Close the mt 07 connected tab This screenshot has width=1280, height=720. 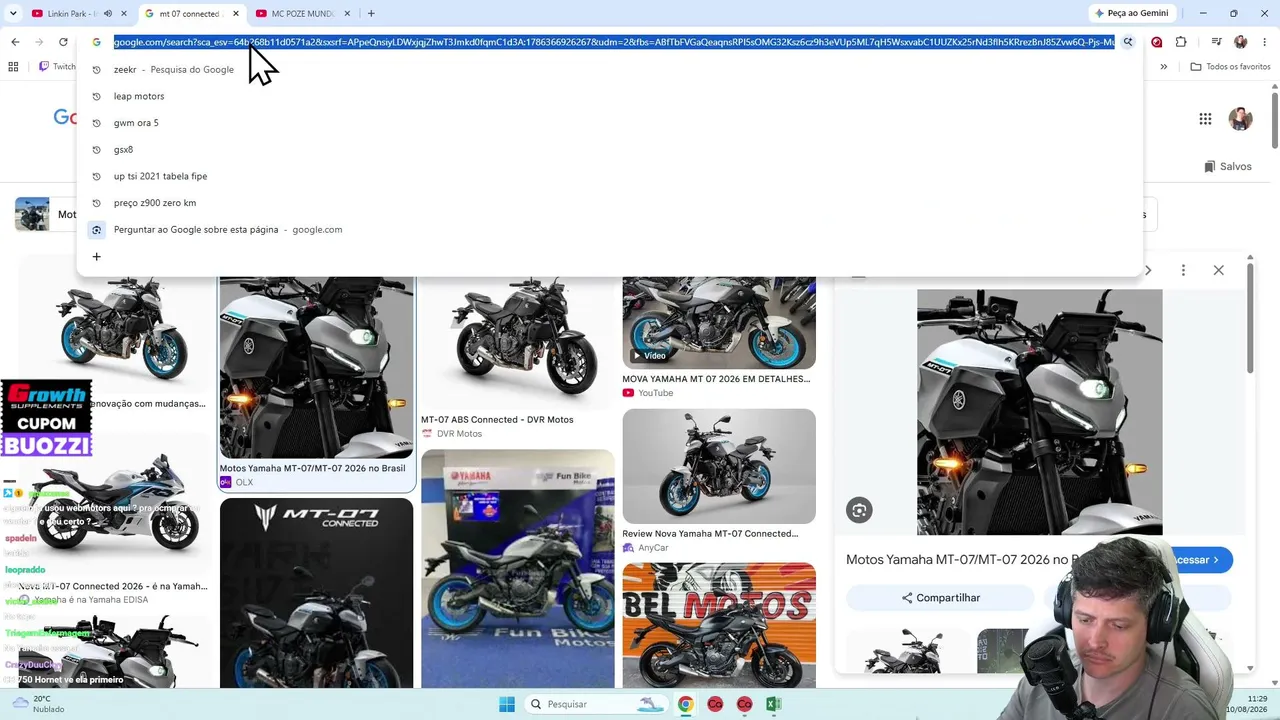(237, 13)
